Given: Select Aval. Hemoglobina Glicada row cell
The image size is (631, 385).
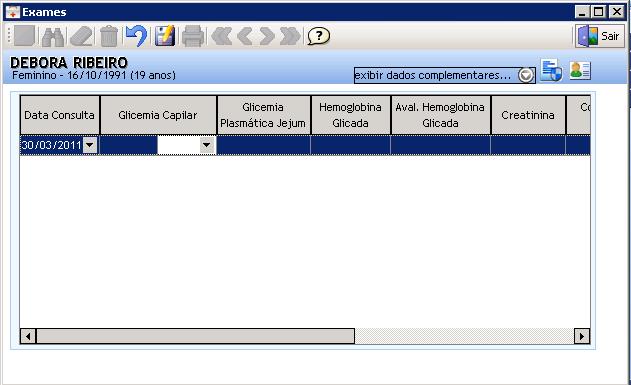Looking at the screenshot, I should pyautogui.click(x=441, y=145).
